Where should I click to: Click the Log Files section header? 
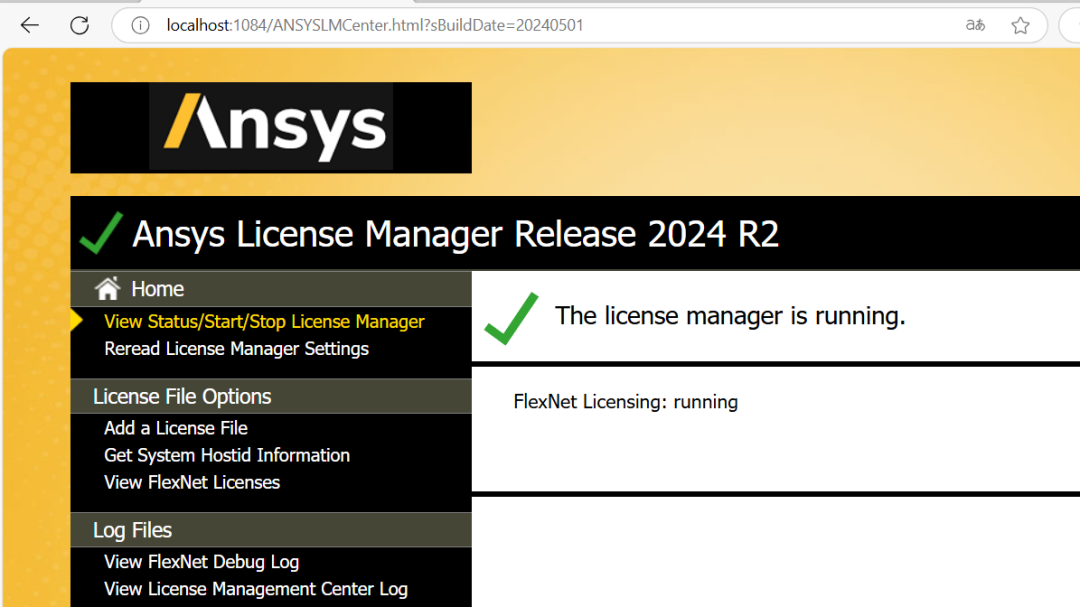pyautogui.click(x=271, y=530)
